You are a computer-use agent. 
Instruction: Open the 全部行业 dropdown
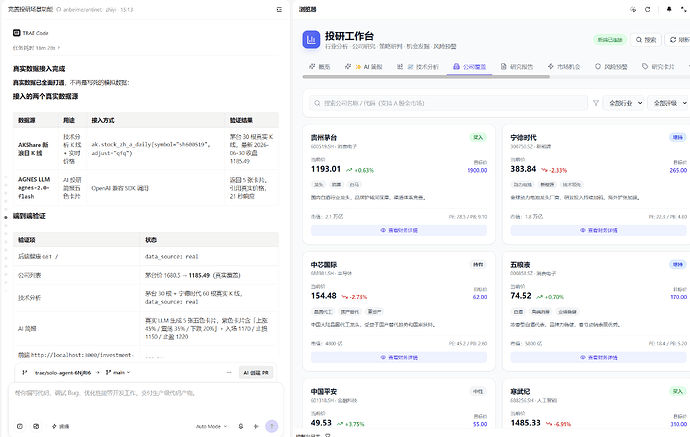click(x=623, y=103)
